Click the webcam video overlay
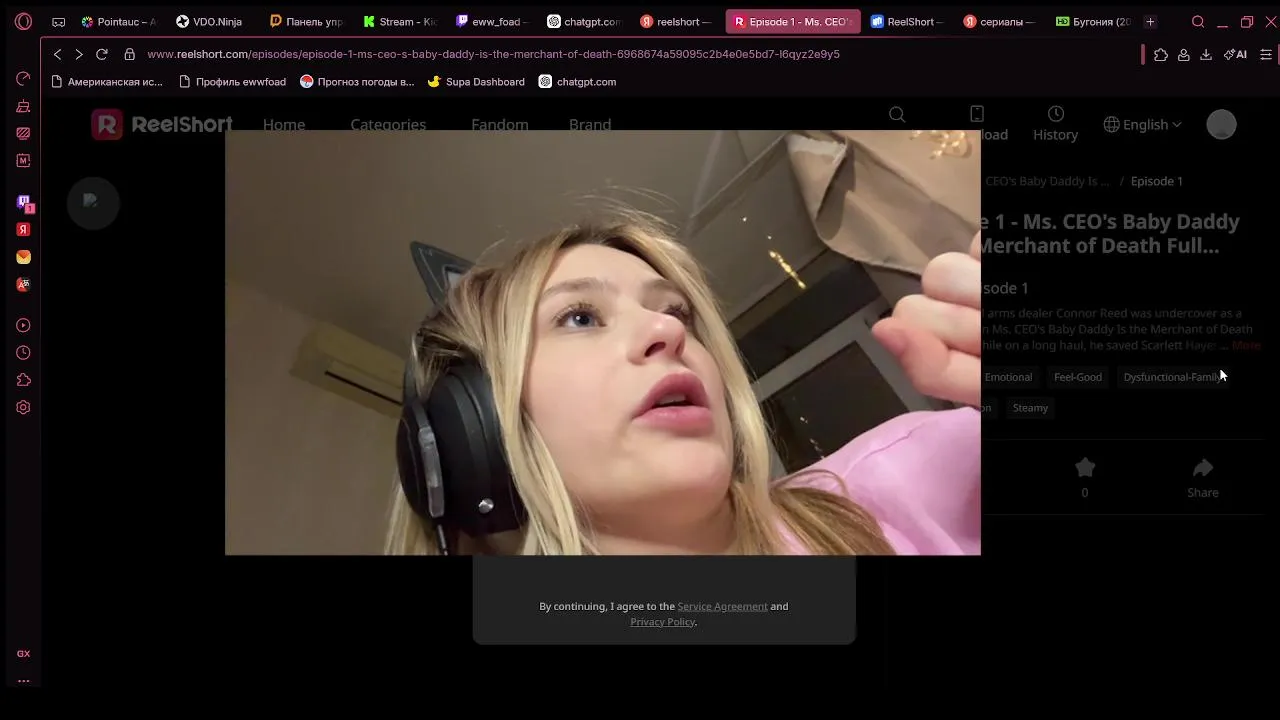 [x=602, y=342]
